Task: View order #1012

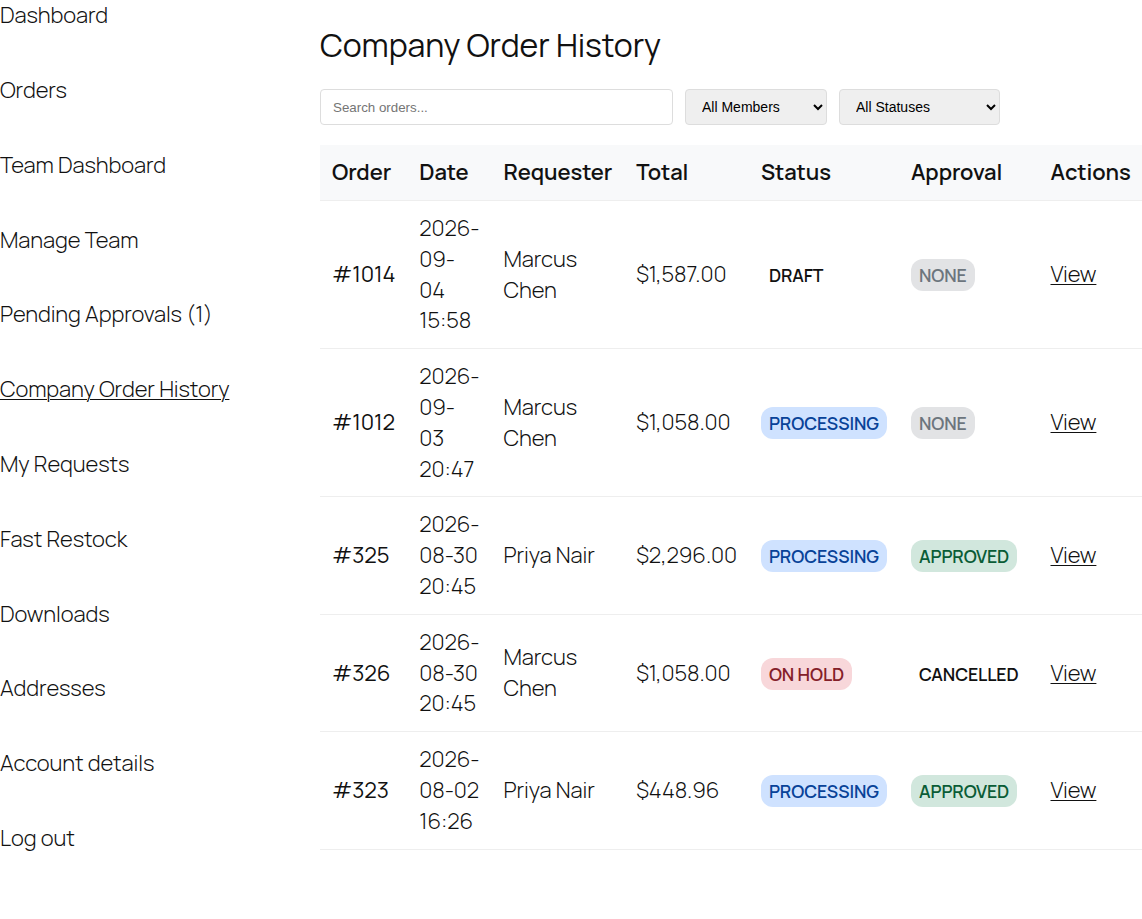Action: point(1073,422)
